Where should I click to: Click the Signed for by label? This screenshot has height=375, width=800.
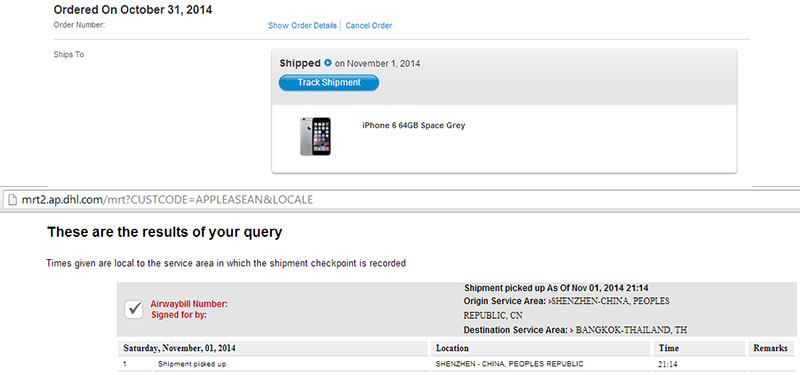click(179, 315)
